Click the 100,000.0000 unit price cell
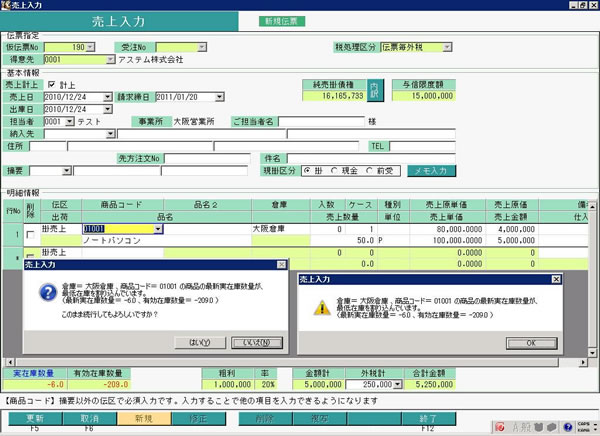This screenshot has height=436, width=600. 448,240
